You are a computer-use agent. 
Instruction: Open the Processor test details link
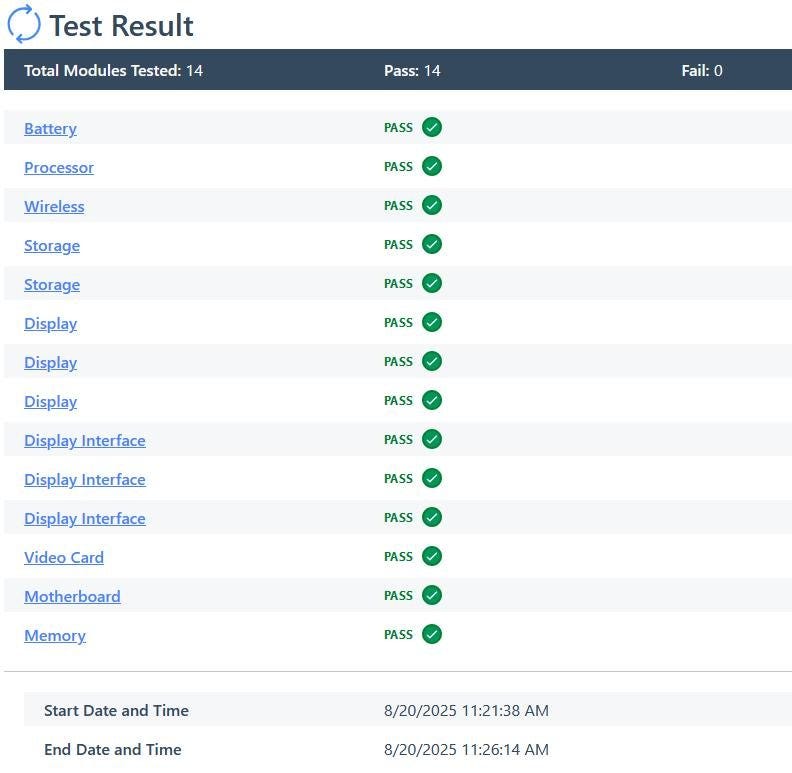coord(59,168)
